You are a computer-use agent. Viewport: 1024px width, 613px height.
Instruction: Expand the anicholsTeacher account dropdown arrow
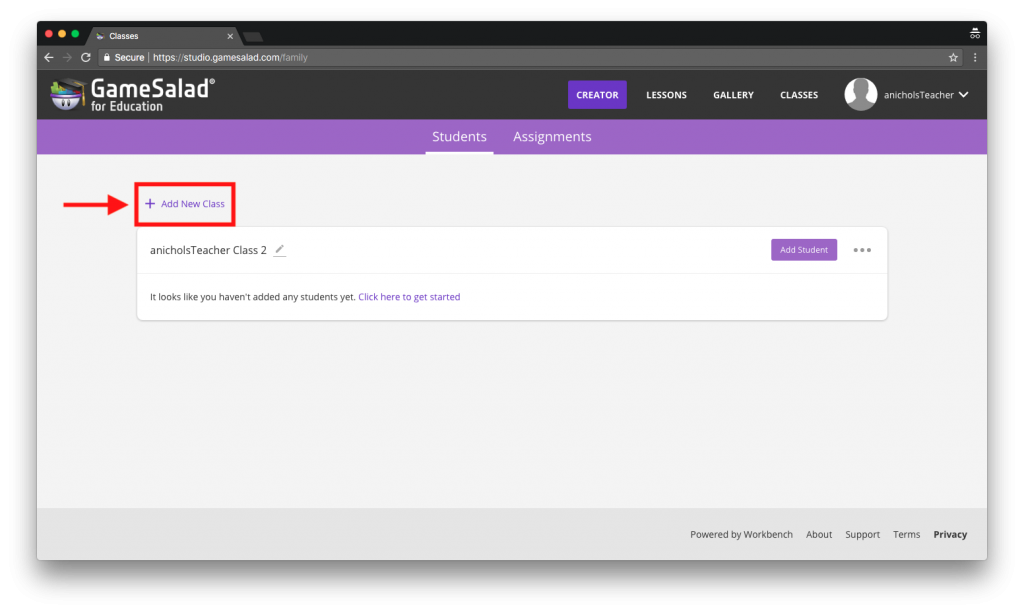pyautogui.click(x=963, y=95)
